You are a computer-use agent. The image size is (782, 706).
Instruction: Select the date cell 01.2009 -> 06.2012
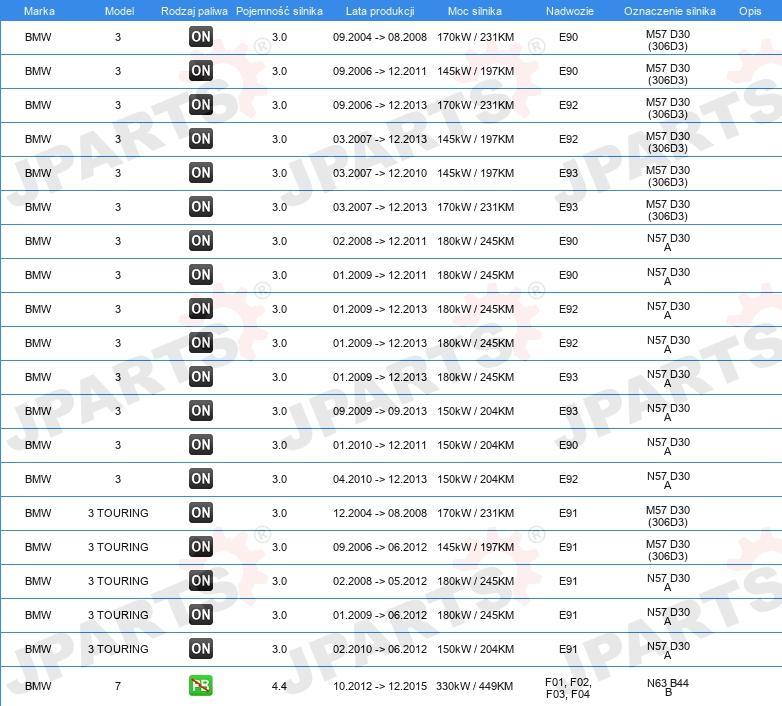380,615
